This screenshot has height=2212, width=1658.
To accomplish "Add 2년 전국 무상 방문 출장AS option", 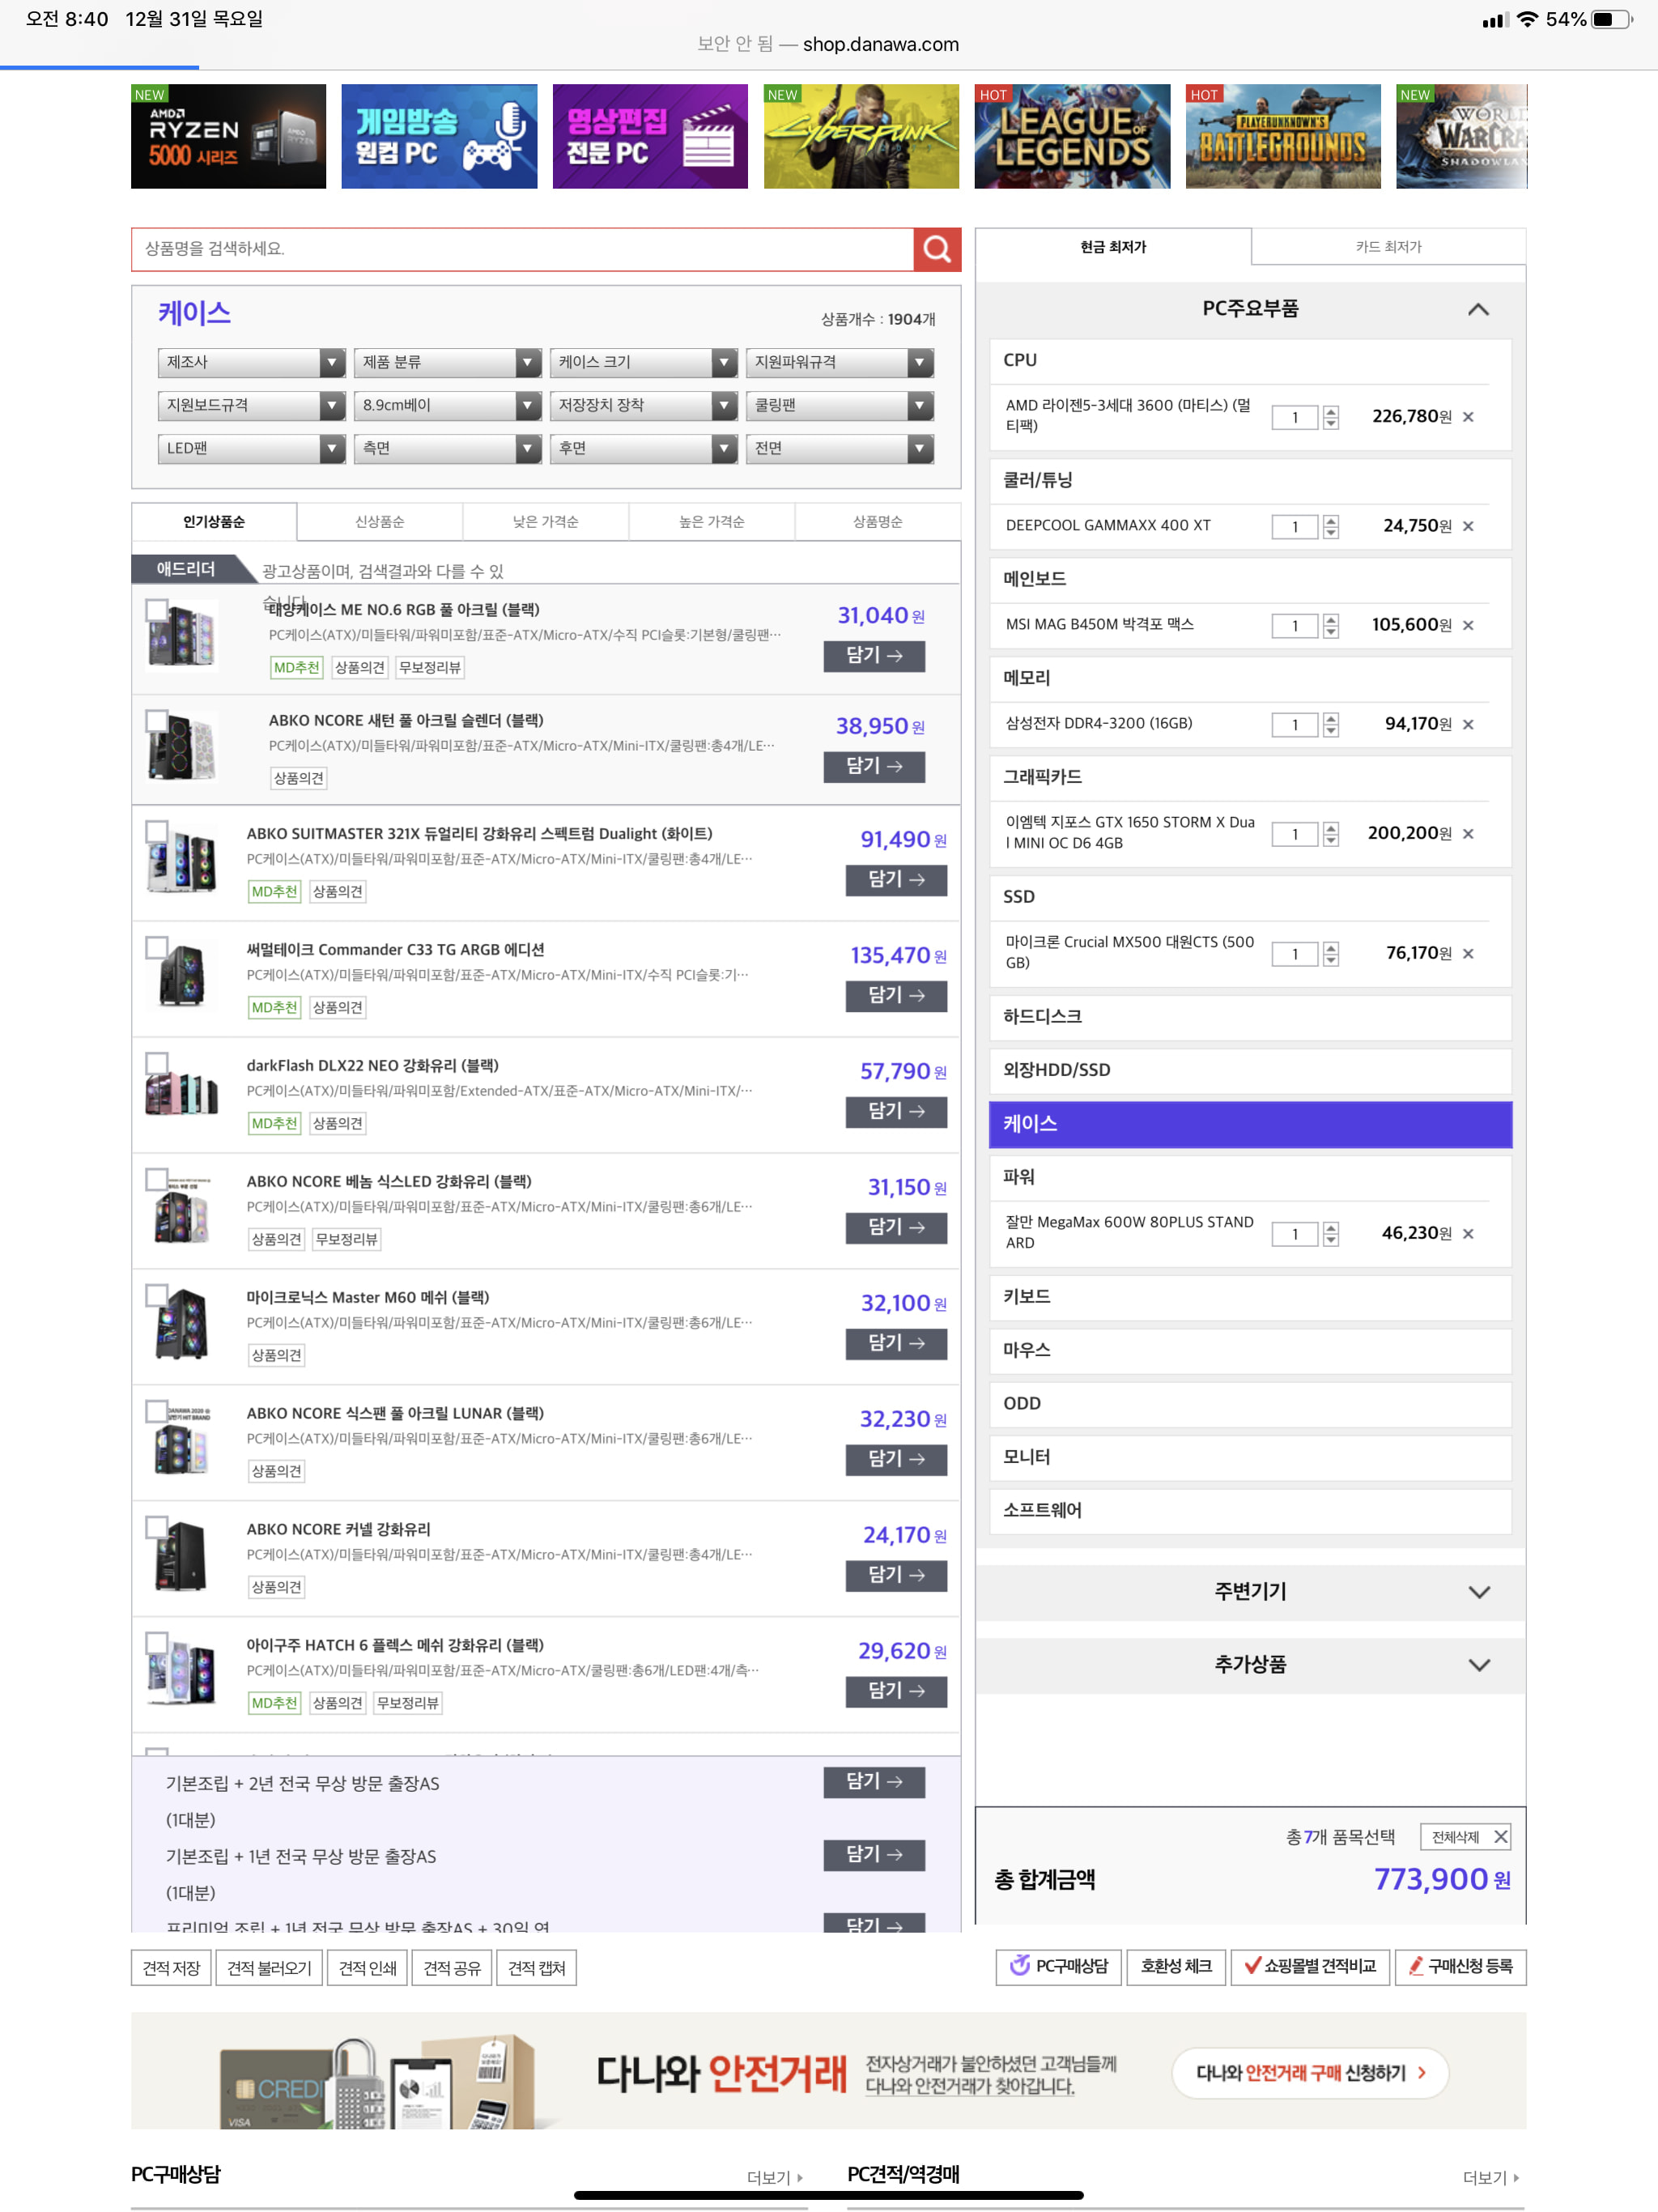I will coord(874,1782).
